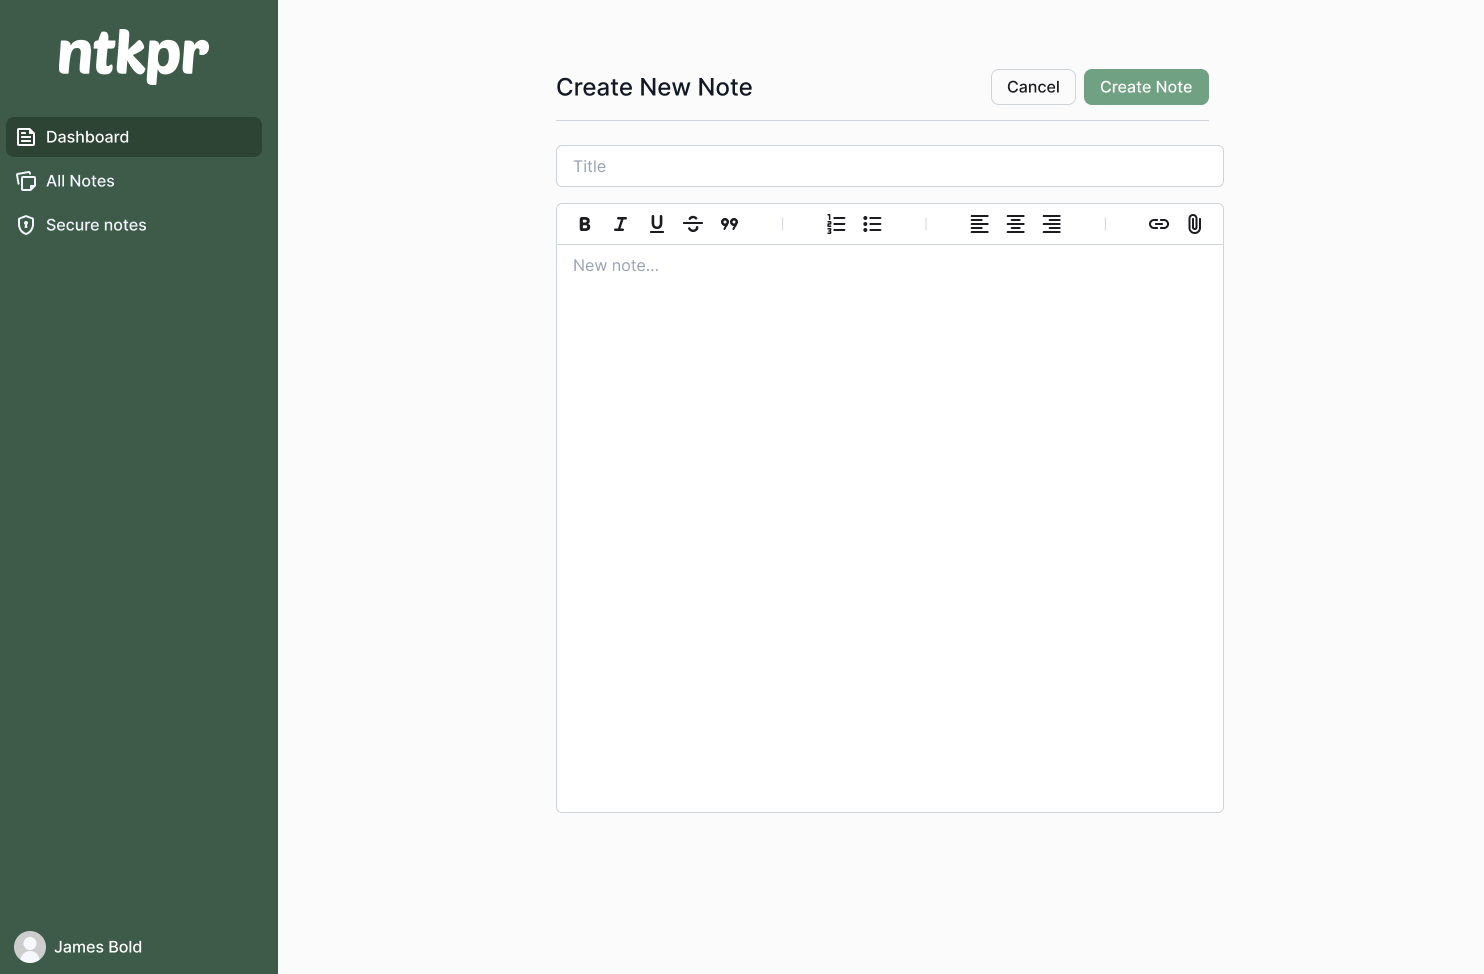1484x974 pixels.
Task: Select the Dashboard sidebar icon
Action: click(x=26, y=137)
